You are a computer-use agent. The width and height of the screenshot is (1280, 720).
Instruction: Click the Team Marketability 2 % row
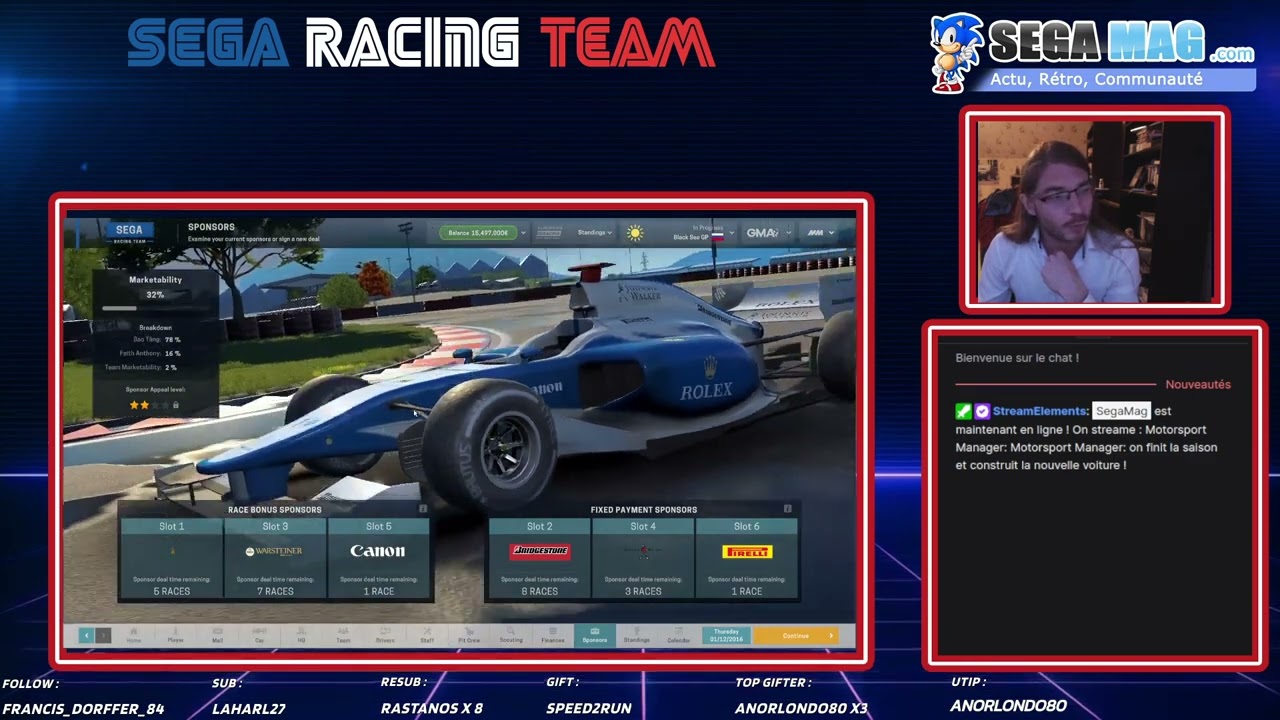141,367
